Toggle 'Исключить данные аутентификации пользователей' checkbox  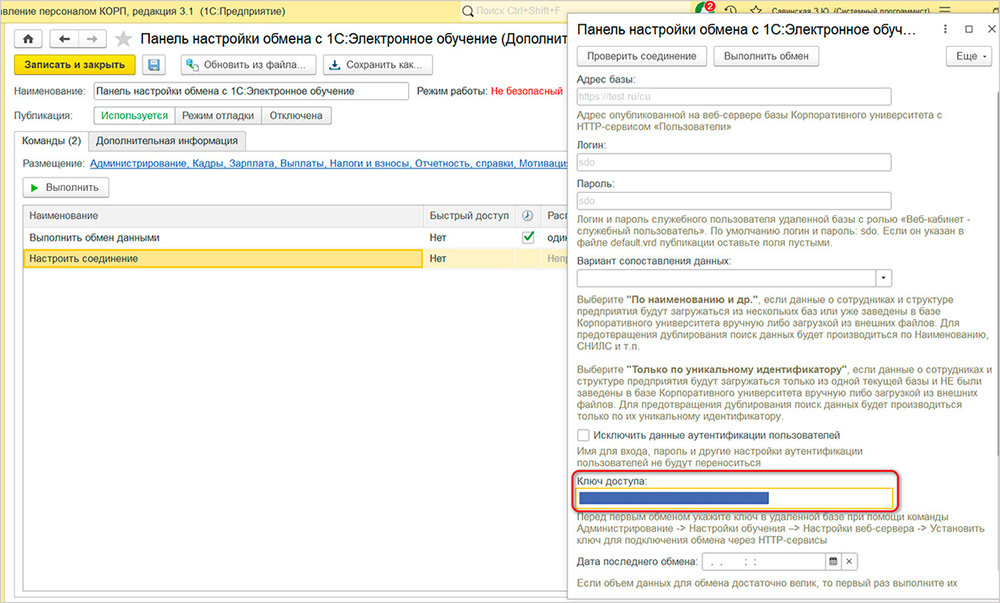583,435
